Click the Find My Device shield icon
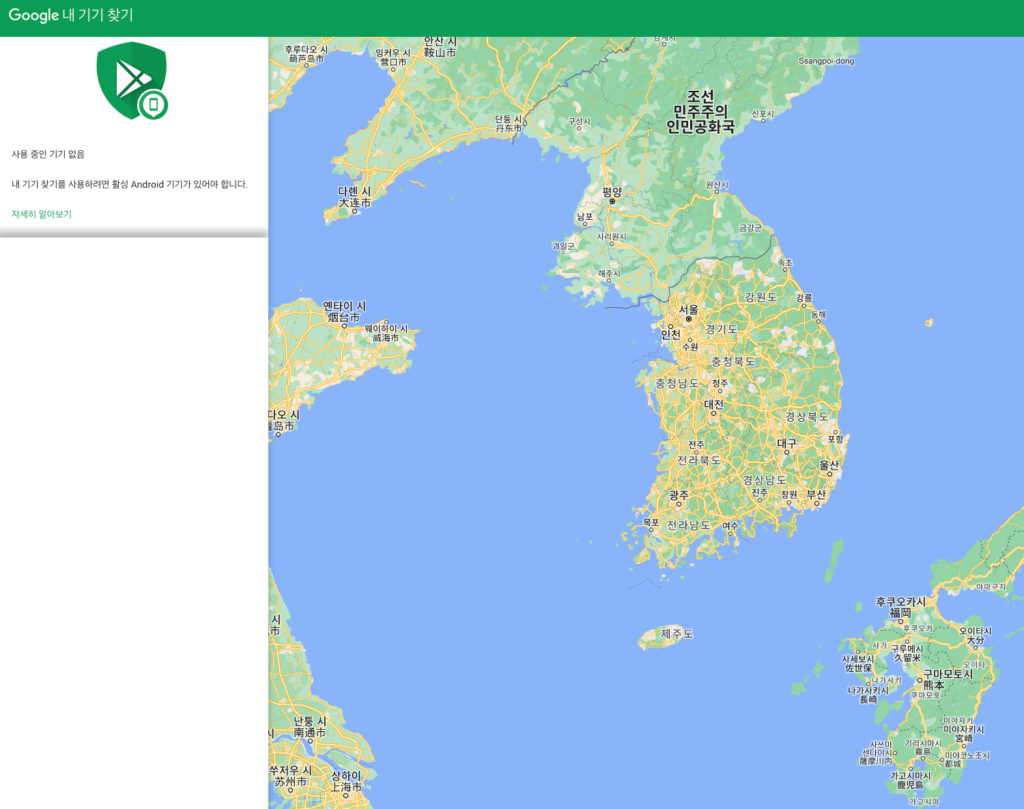Screen dimensions: 1024x809 coord(132,81)
